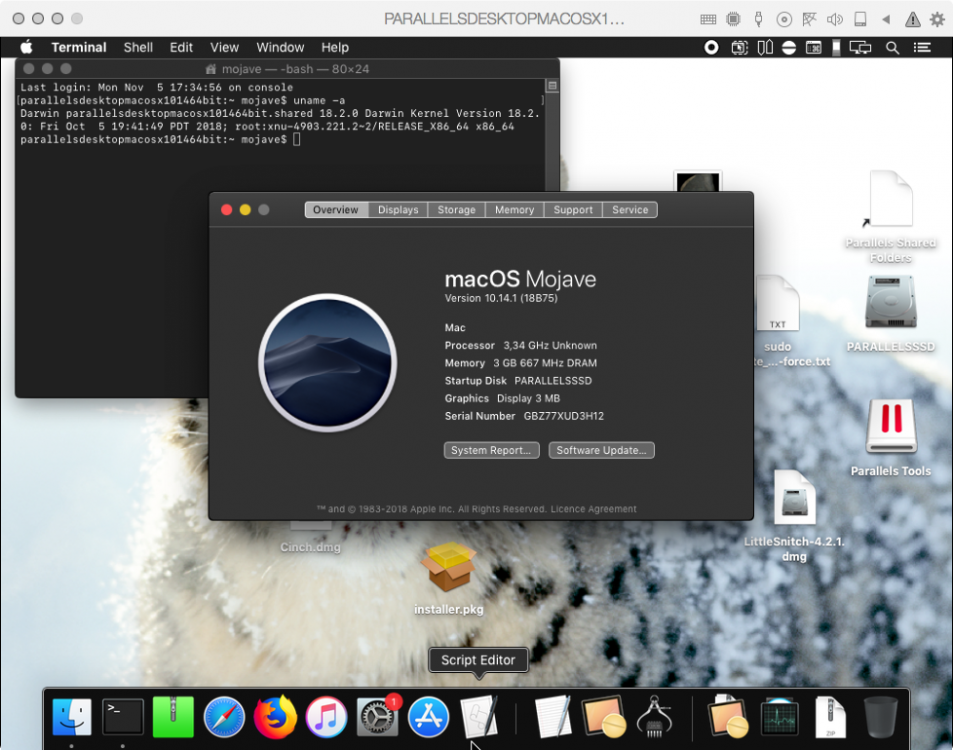953x750 pixels.
Task: Open the View menu
Action: 224,47
